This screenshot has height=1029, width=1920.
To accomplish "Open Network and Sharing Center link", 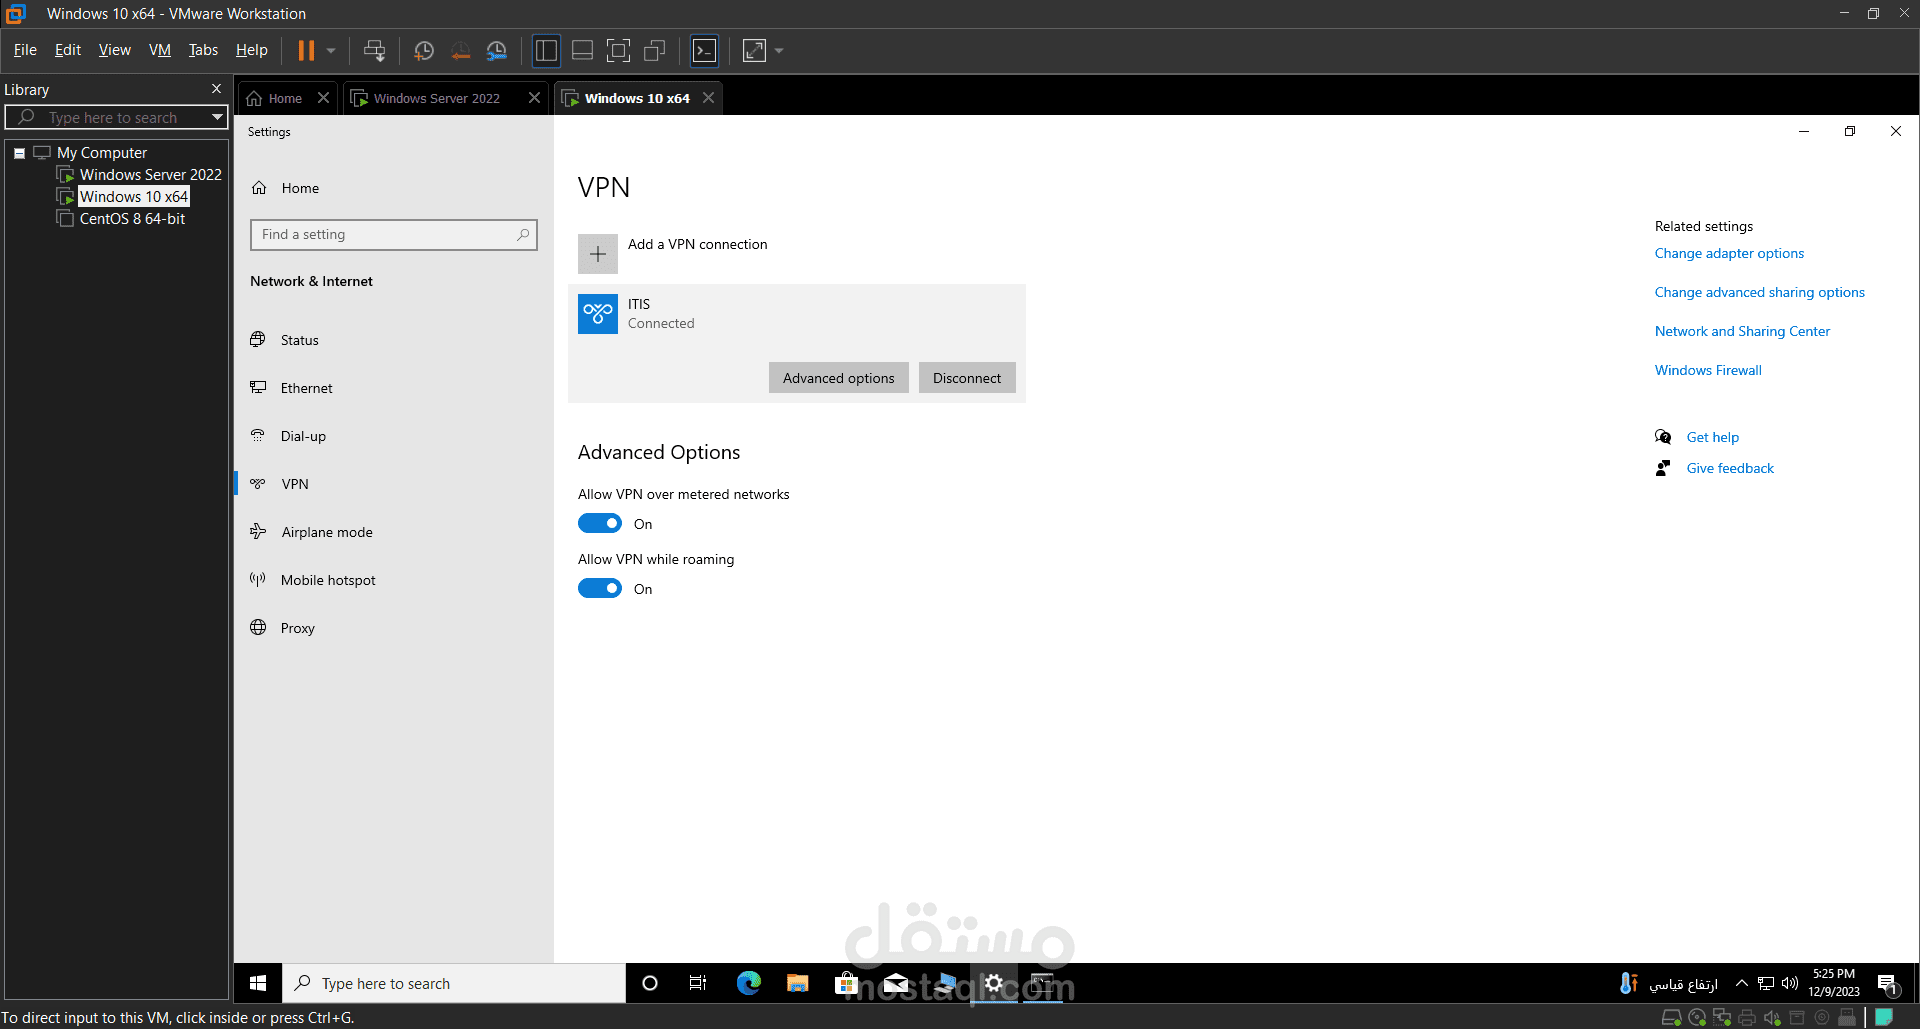I will pyautogui.click(x=1742, y=332).
